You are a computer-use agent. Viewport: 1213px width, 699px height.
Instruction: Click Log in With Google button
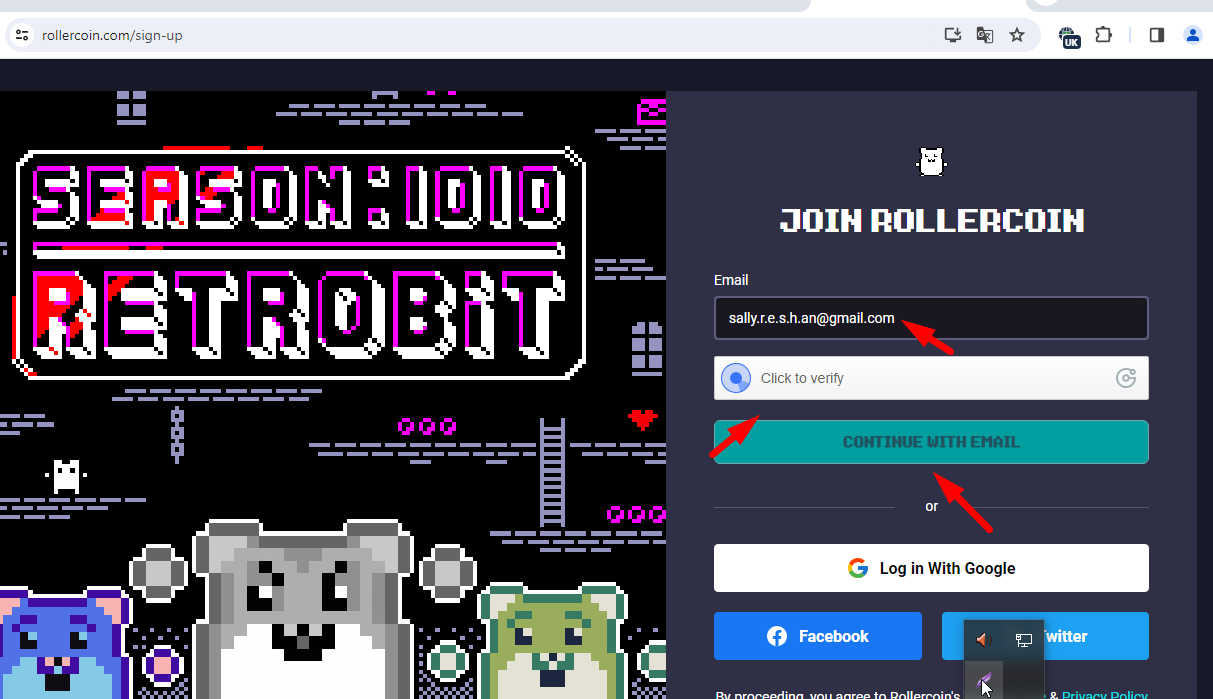point(931,568)
